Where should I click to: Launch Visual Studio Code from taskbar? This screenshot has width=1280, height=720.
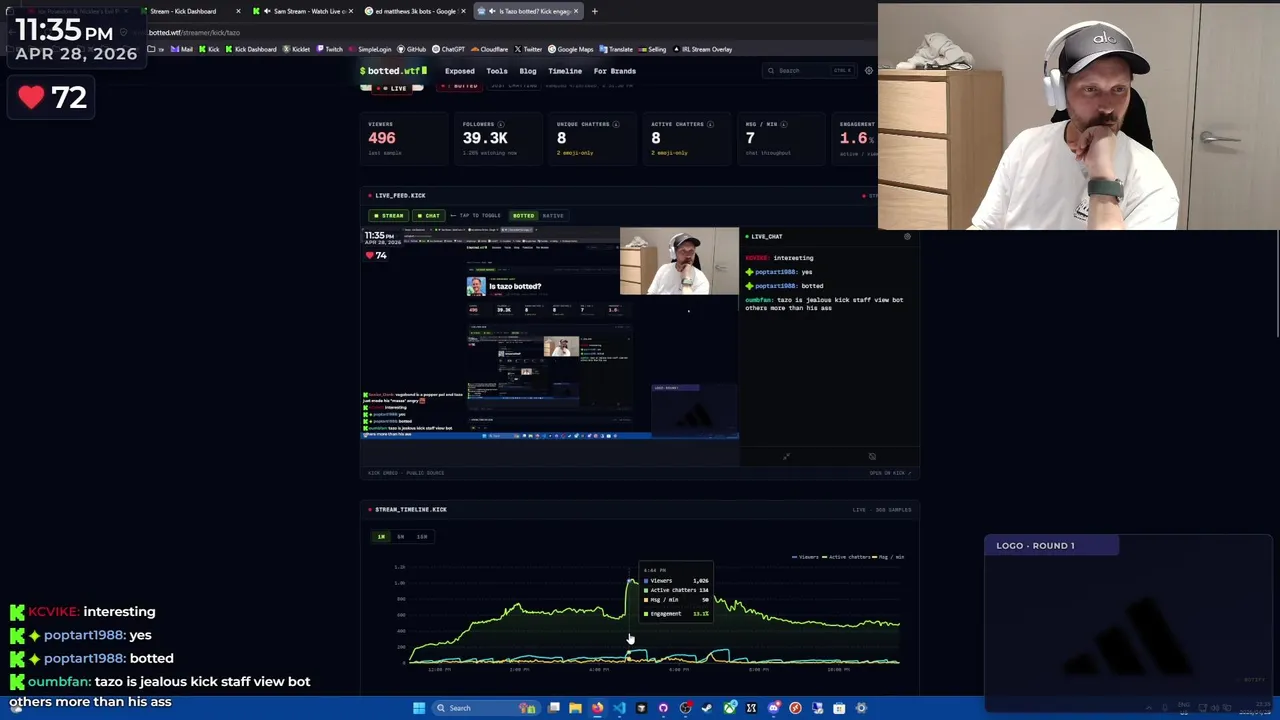[619, 708]
